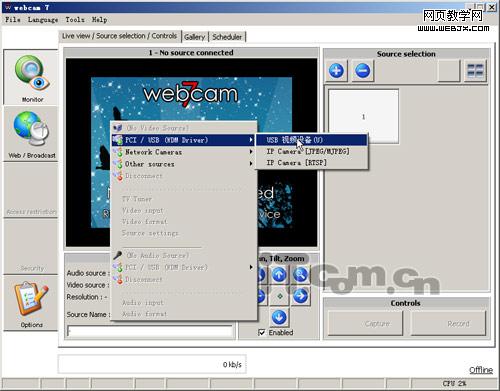Click the Capture button in Controls
Viewport: 500px width, 391px height.
[x=365, y=323]
